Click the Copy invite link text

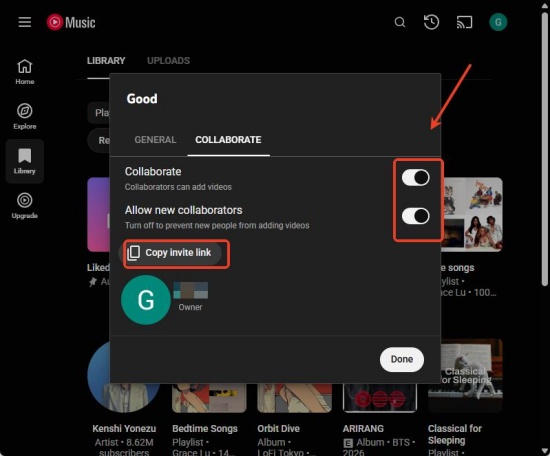178,253
